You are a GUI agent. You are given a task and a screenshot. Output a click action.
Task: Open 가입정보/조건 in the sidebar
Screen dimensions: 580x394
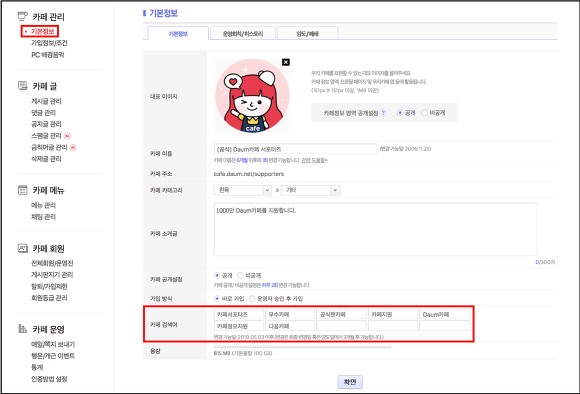[49, 43]
